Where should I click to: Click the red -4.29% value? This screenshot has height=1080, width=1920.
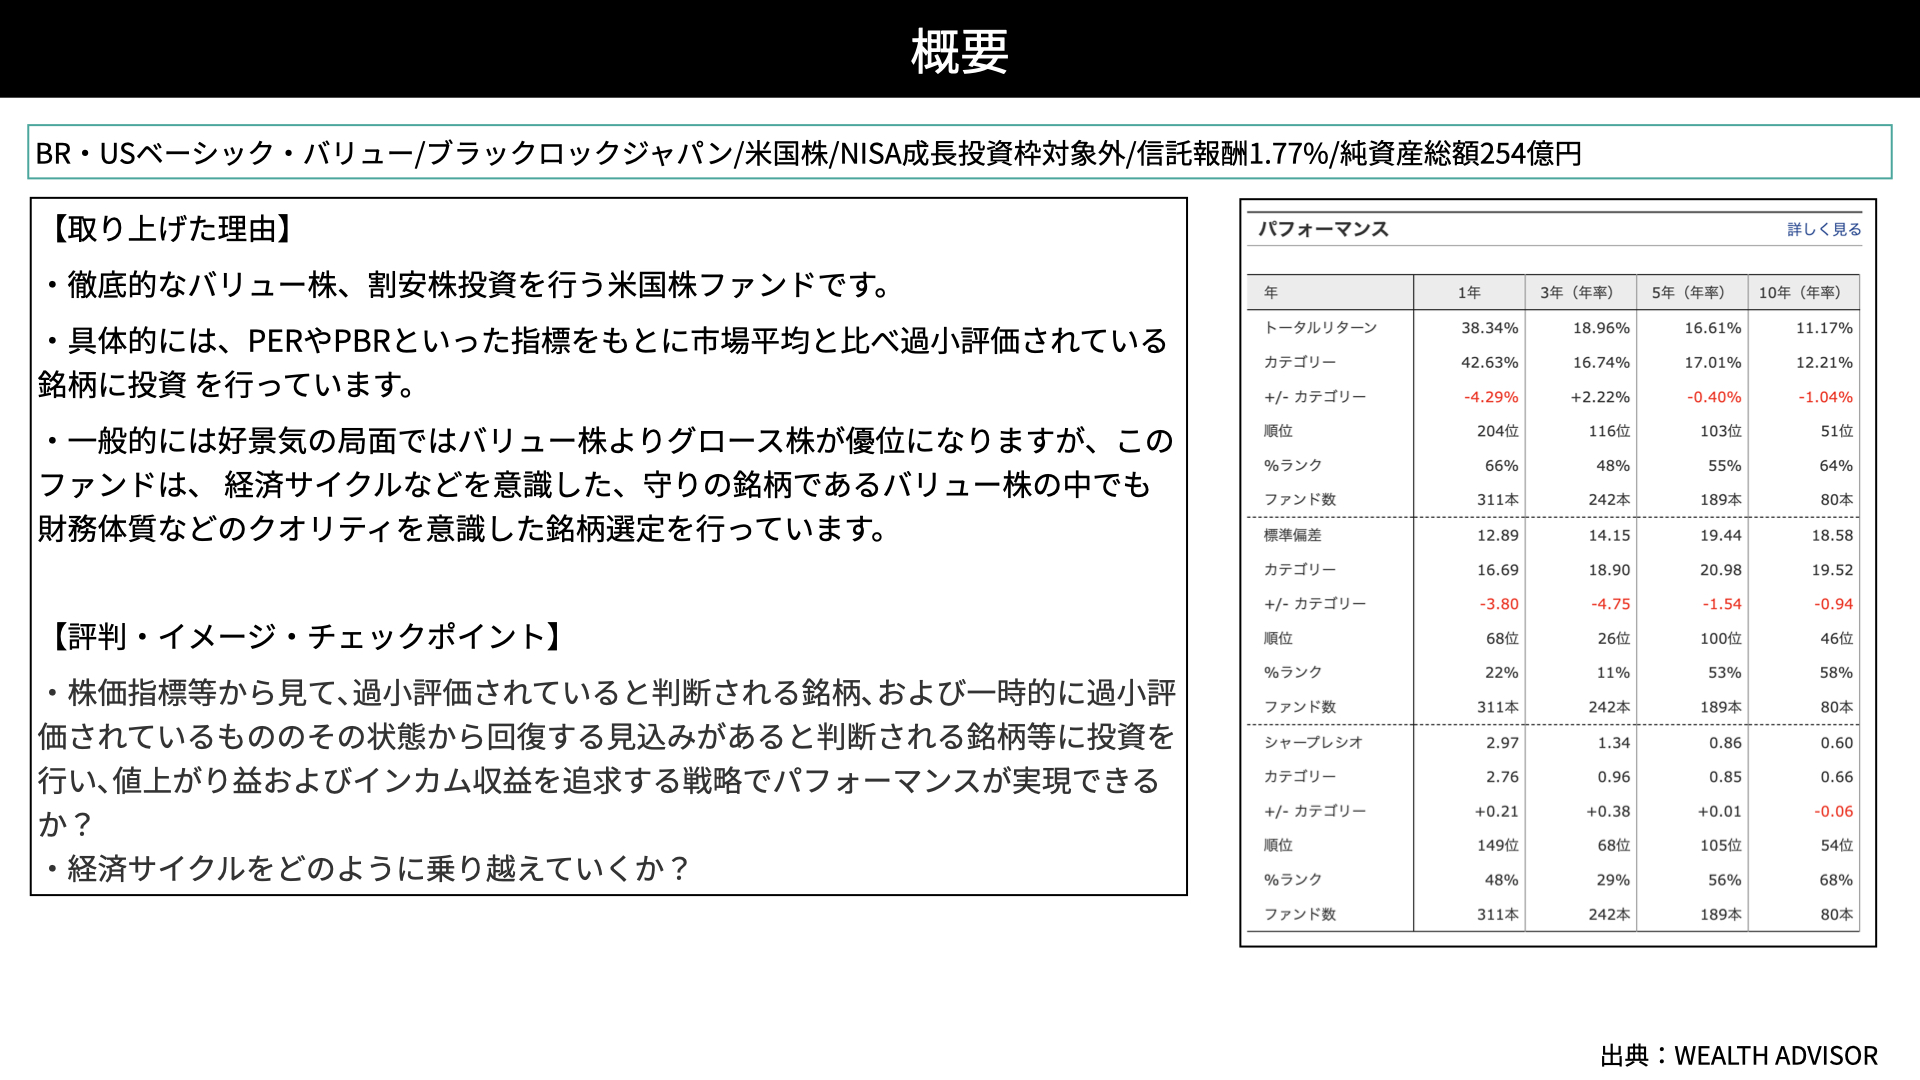pyautogui.click(x=1491, y=397)
